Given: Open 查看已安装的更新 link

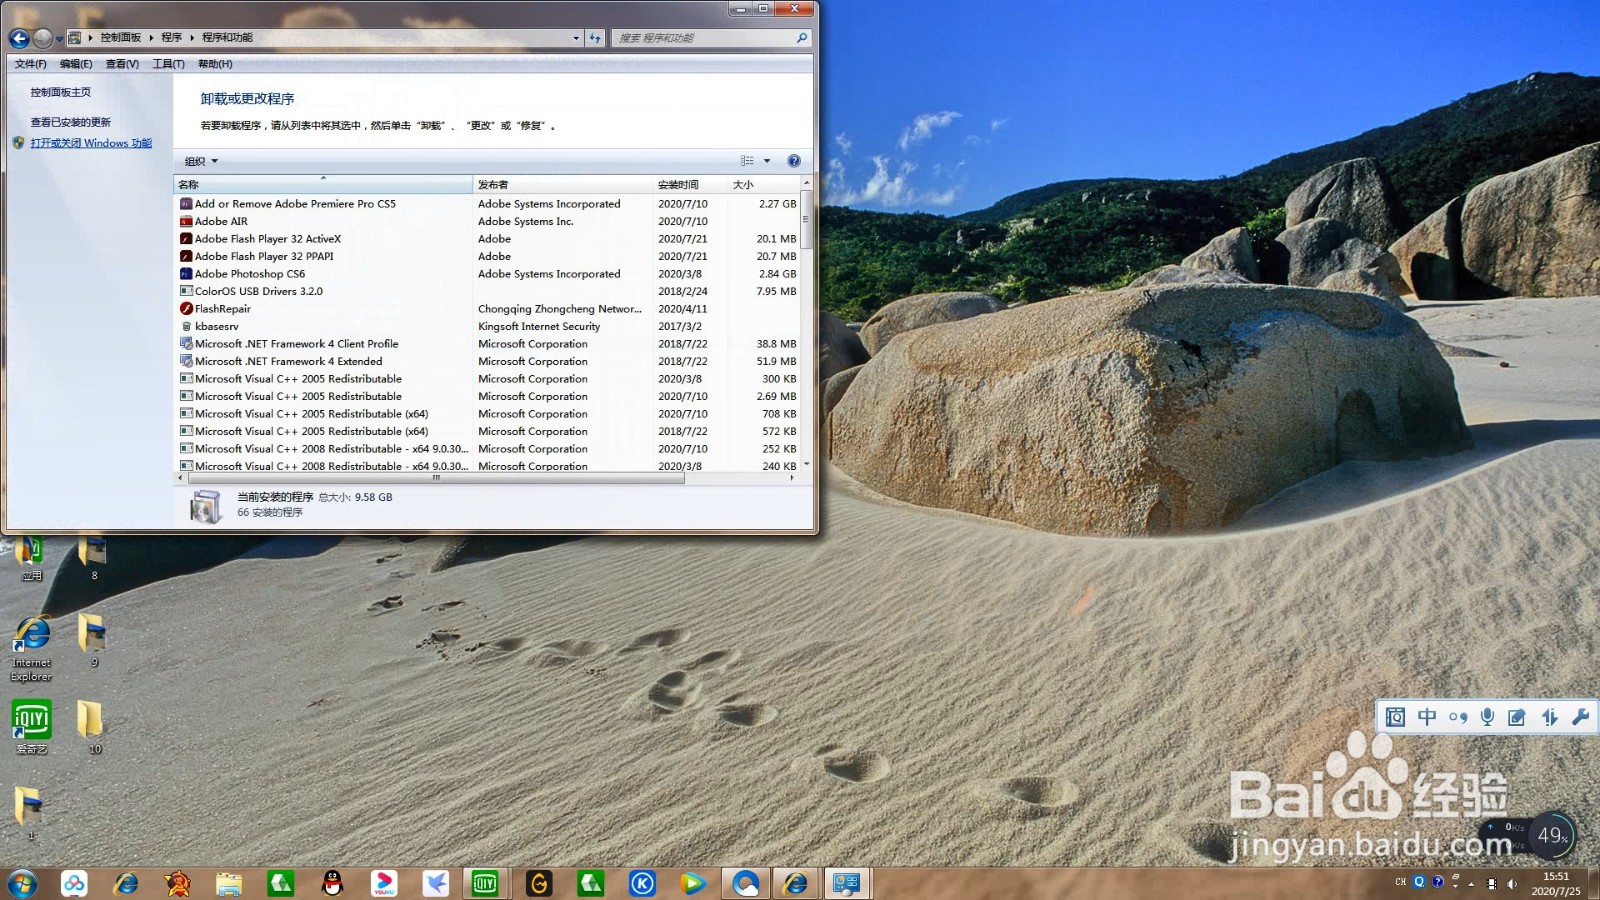Looking at the screenshot, I should 71,122.
